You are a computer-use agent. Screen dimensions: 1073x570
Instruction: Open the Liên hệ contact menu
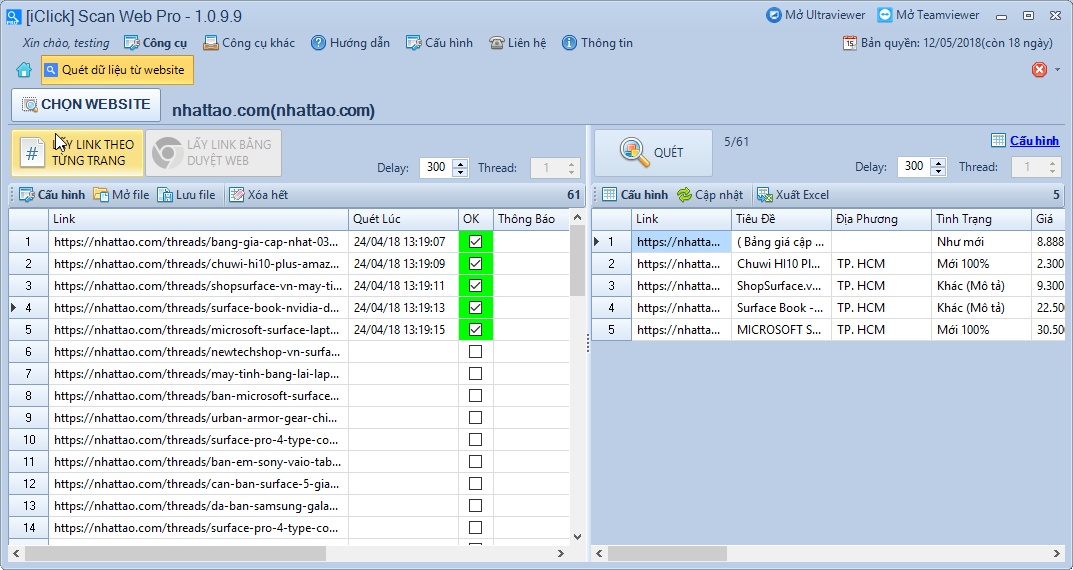517,43
